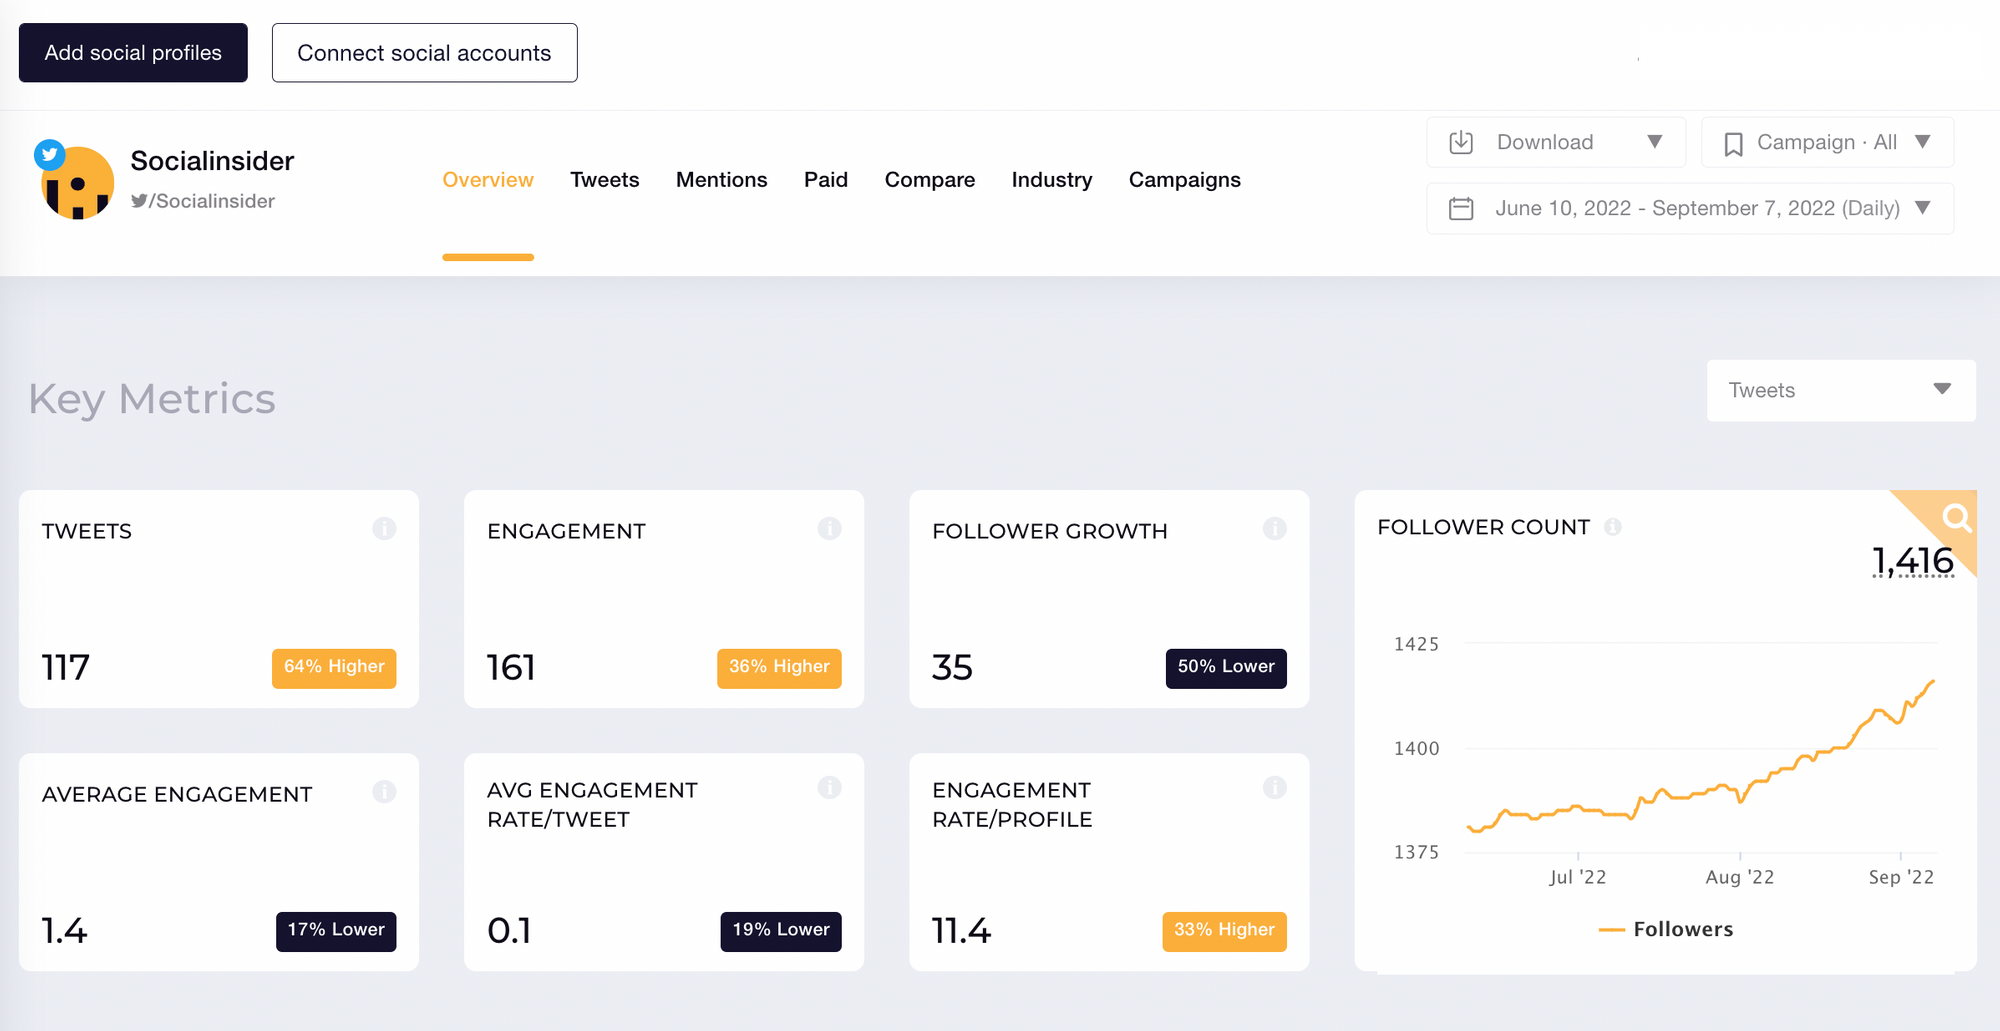This screenshot has width=2000, height=1031.
Task: Click the 17% Lower badge
Action: click(336, 930)
